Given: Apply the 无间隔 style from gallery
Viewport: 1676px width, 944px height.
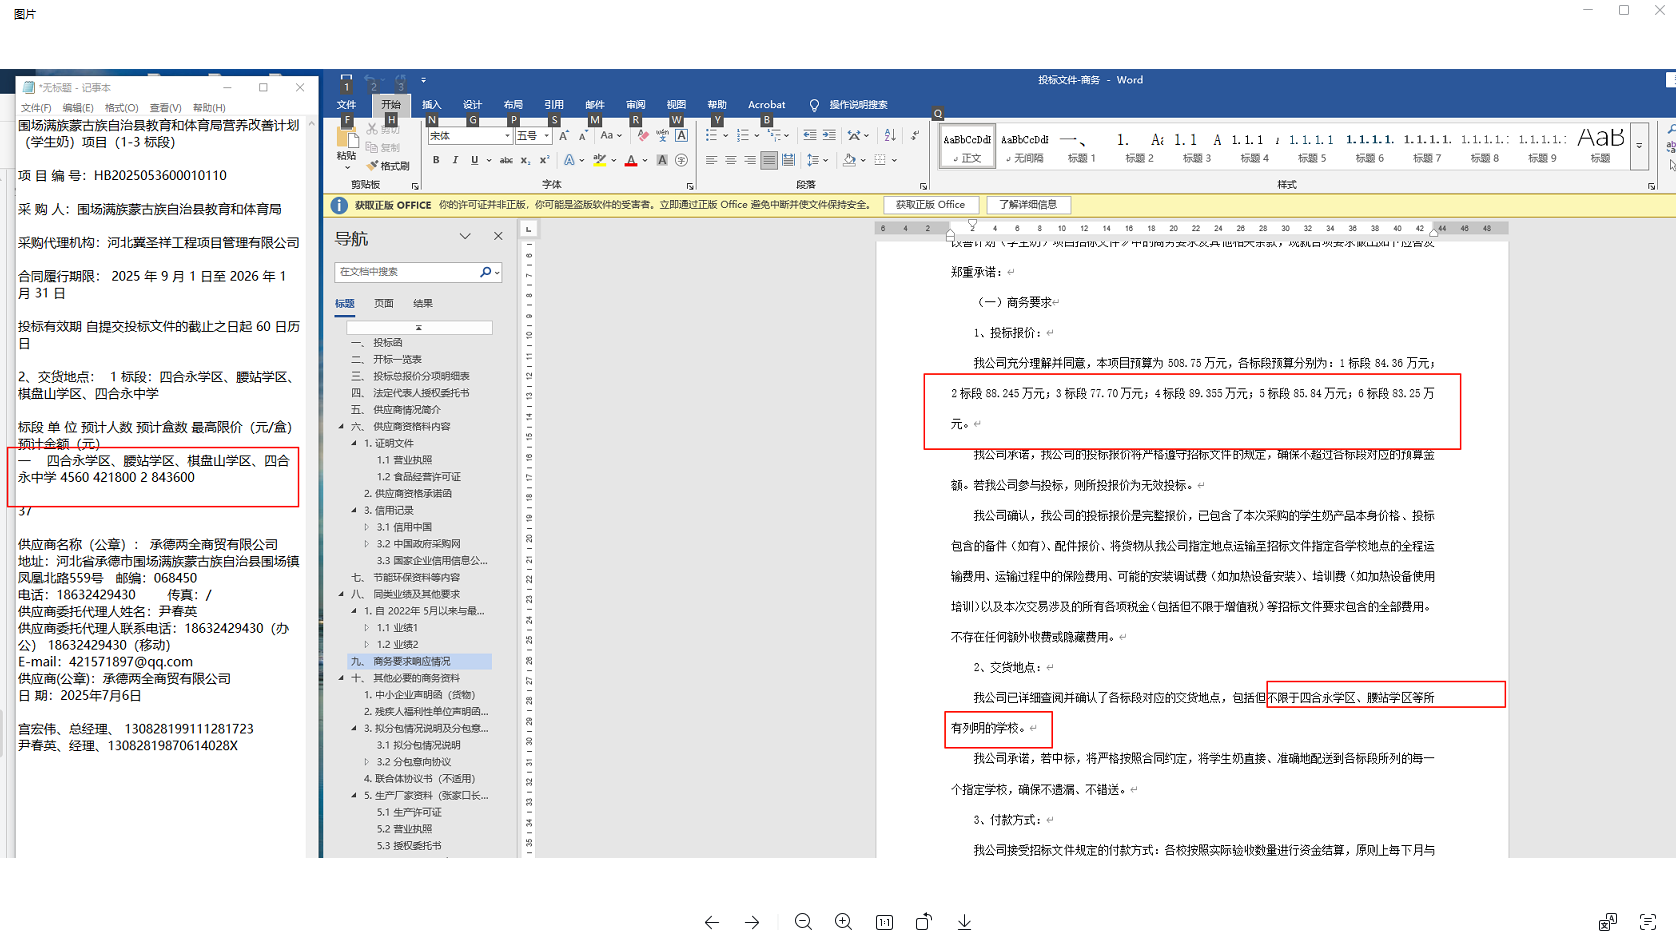Looking at the screenshot, I should pos(1024,146).
